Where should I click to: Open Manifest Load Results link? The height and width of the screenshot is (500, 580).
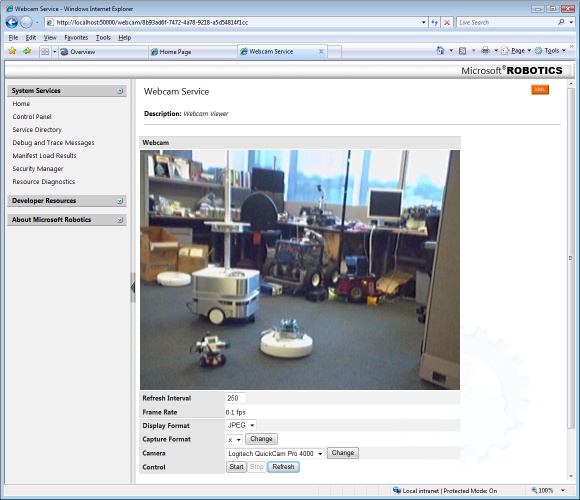click(44, 156)
